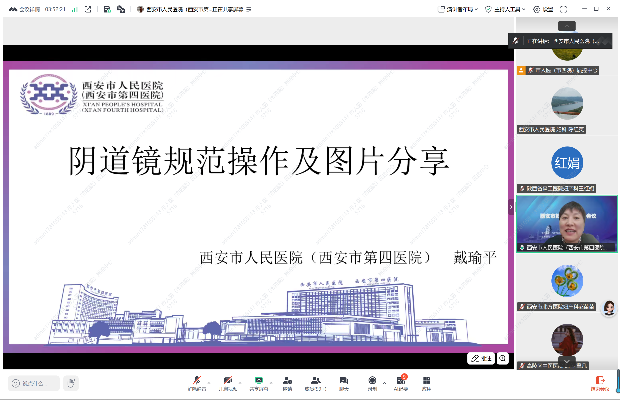Select the sunflower avatar participant tile
Viewport: 620px width, 400px height.
click(567, 283)
